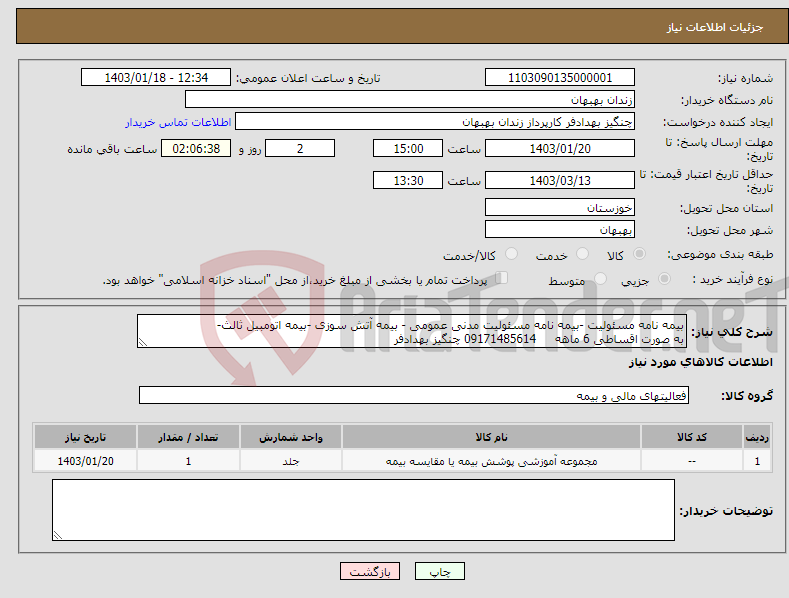The height and width of the screenshot is (598, 789).
Task: Click the need number field 1103090135000001
Action: tap(560, 78)
